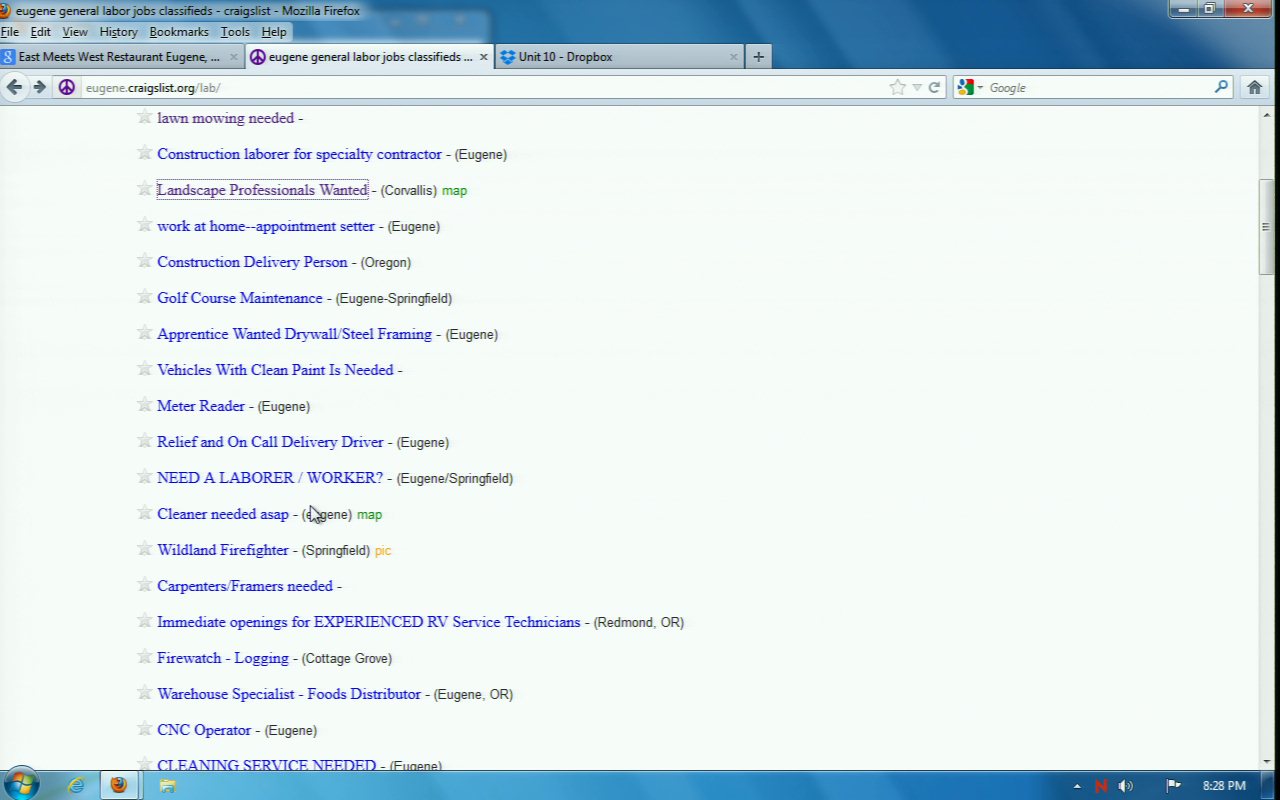Open the Google search engine dropdown
The width and height of the screenshot is (1280, 800).
pos(968,87)
